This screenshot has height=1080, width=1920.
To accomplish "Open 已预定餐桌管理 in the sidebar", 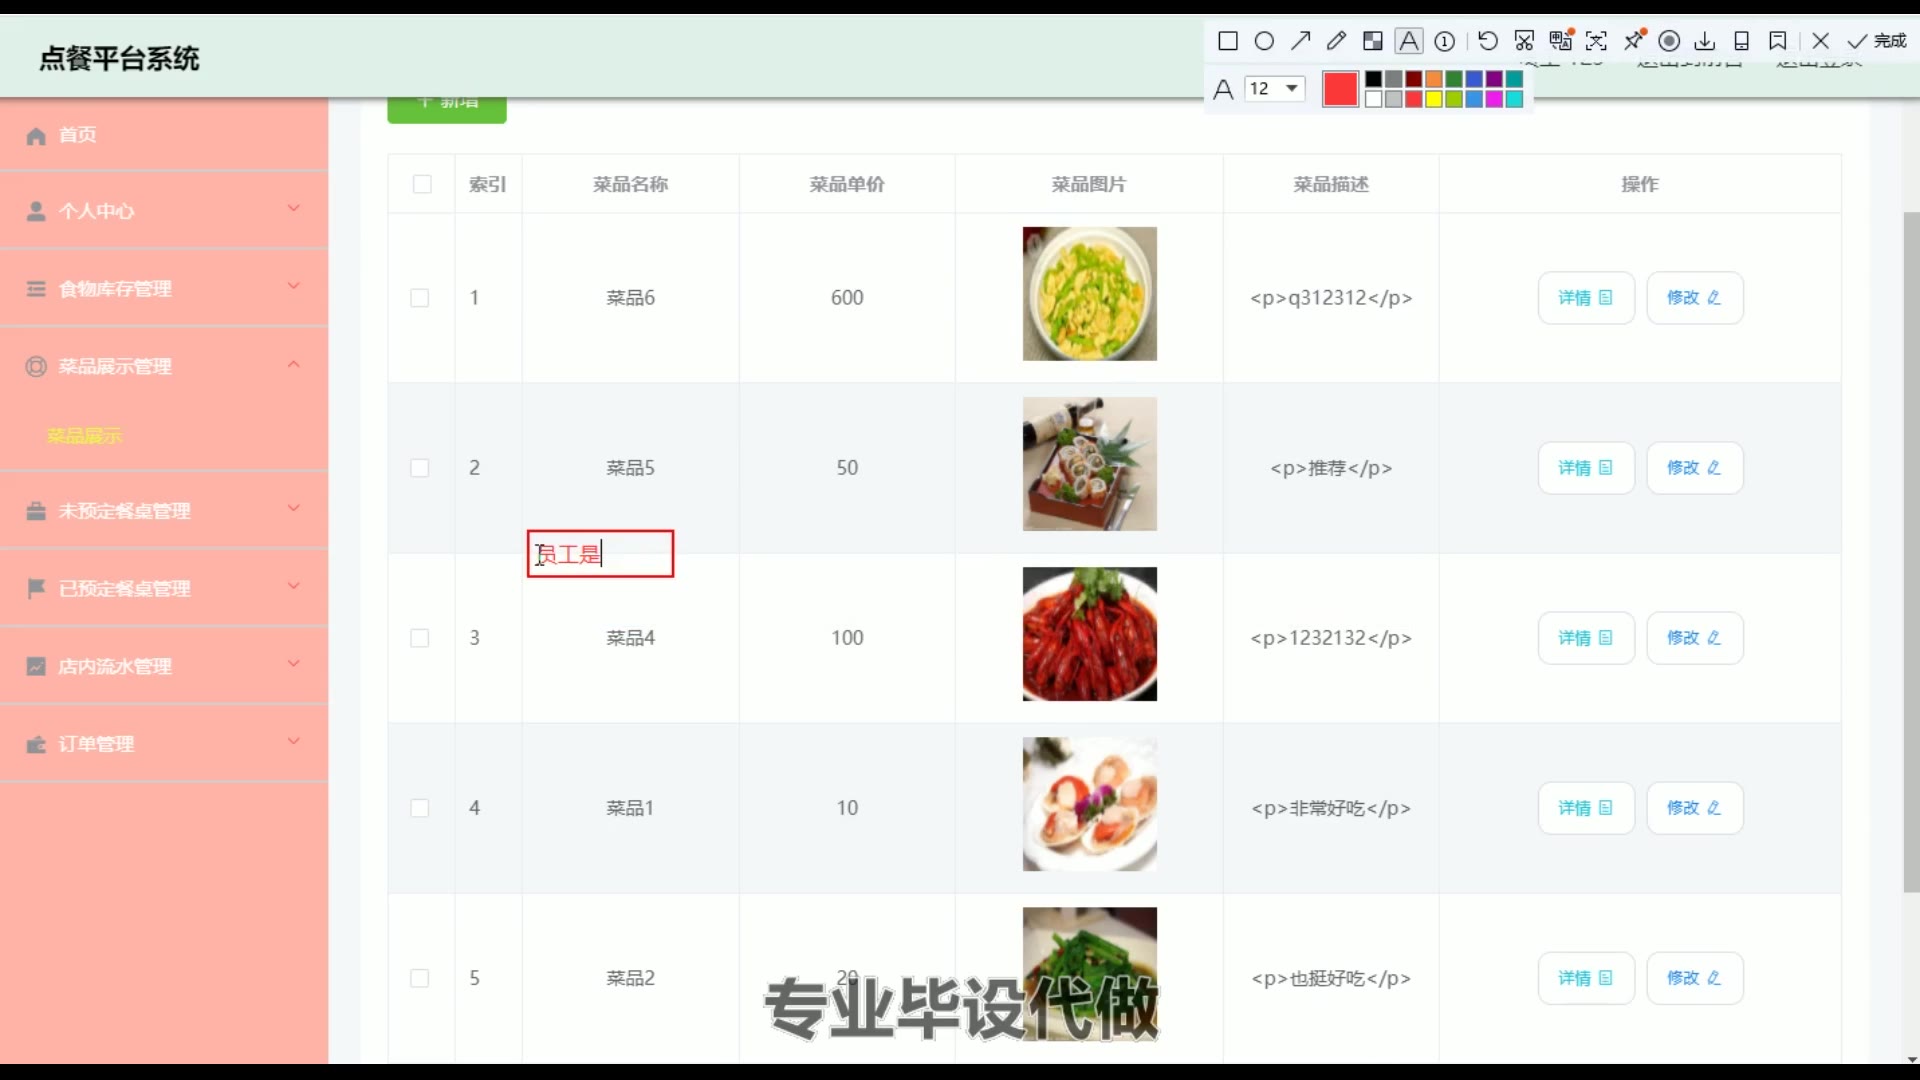I will tap(164, 589).
